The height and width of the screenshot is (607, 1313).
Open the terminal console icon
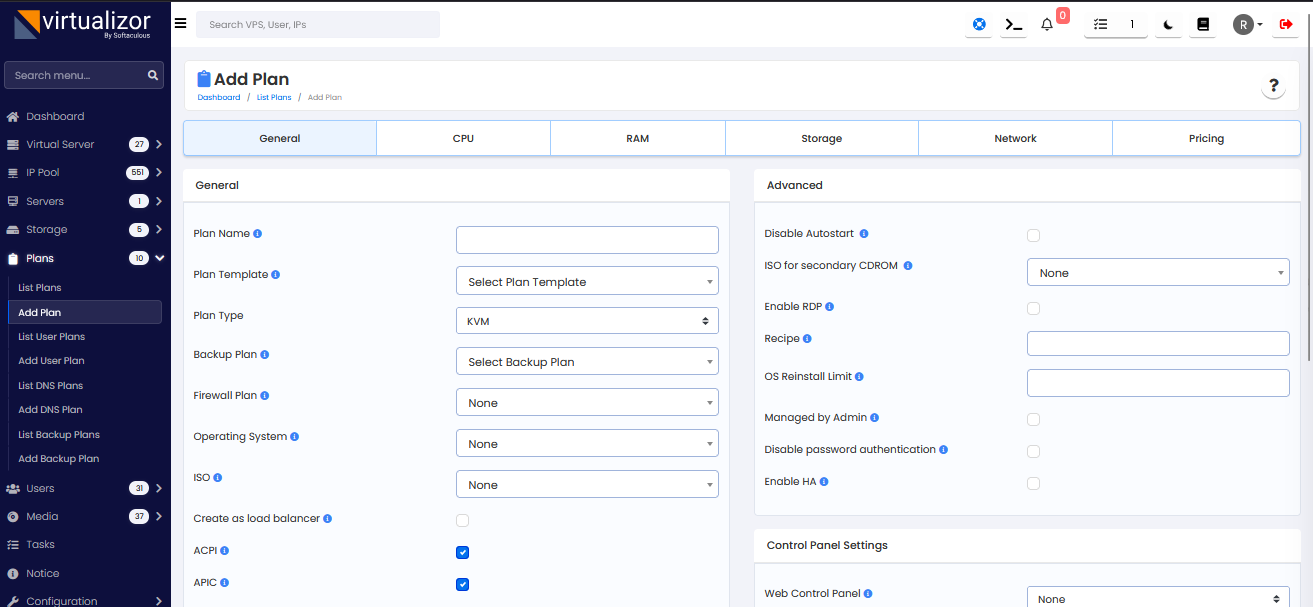(1014, 25)
